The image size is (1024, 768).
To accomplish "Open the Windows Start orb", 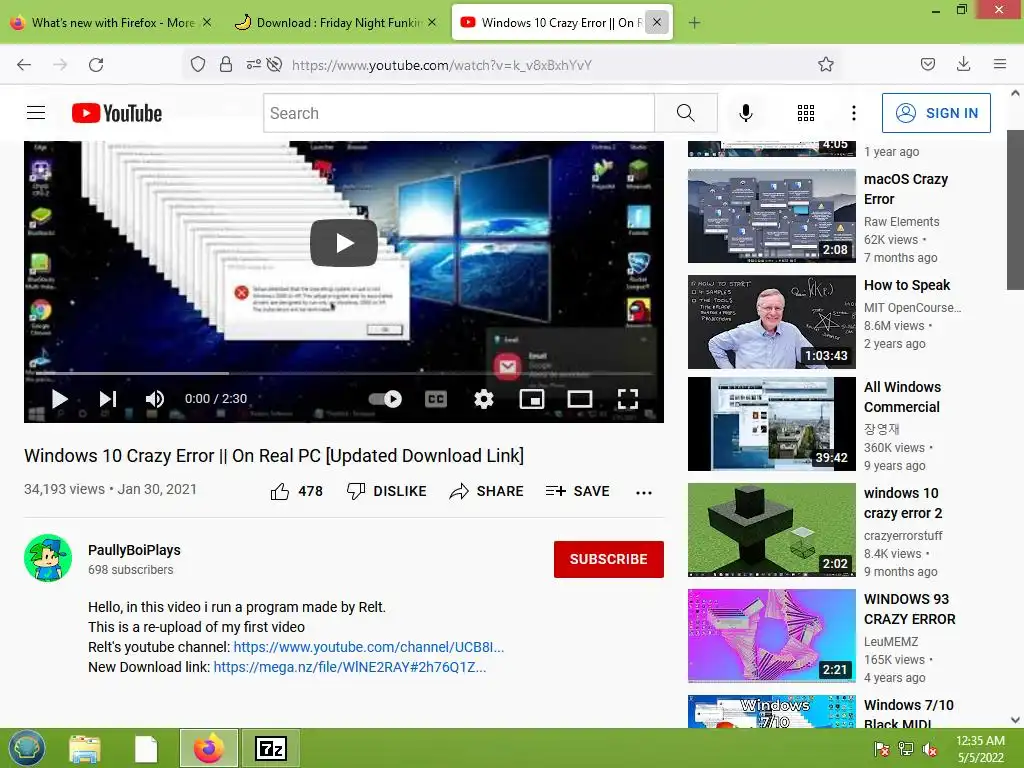I will click(x=27, y=748).
